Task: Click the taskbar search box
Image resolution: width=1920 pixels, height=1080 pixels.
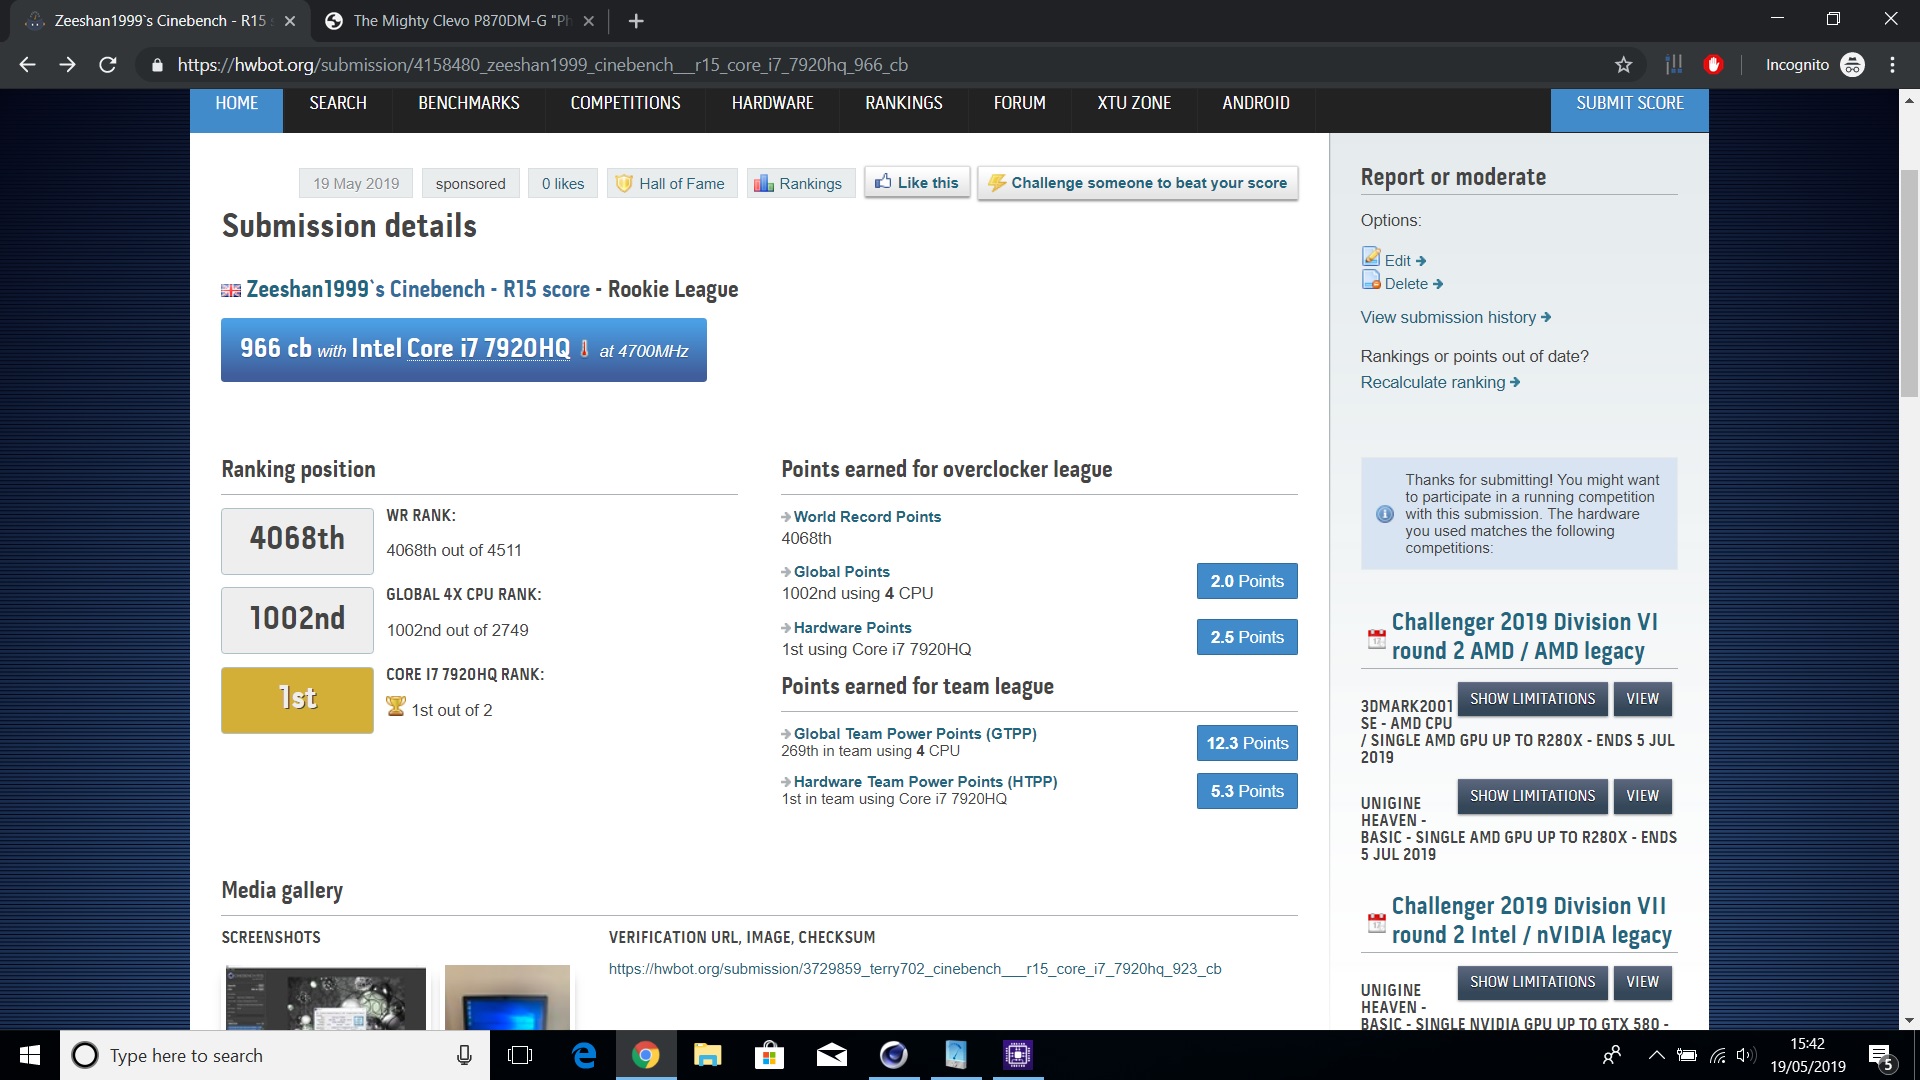Action: pos(275,1055)
